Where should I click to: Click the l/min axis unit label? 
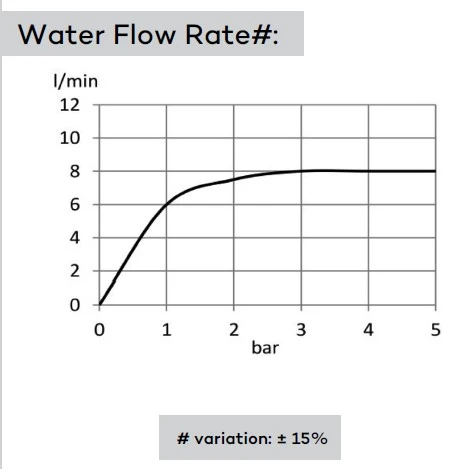(x=76, y=82)
